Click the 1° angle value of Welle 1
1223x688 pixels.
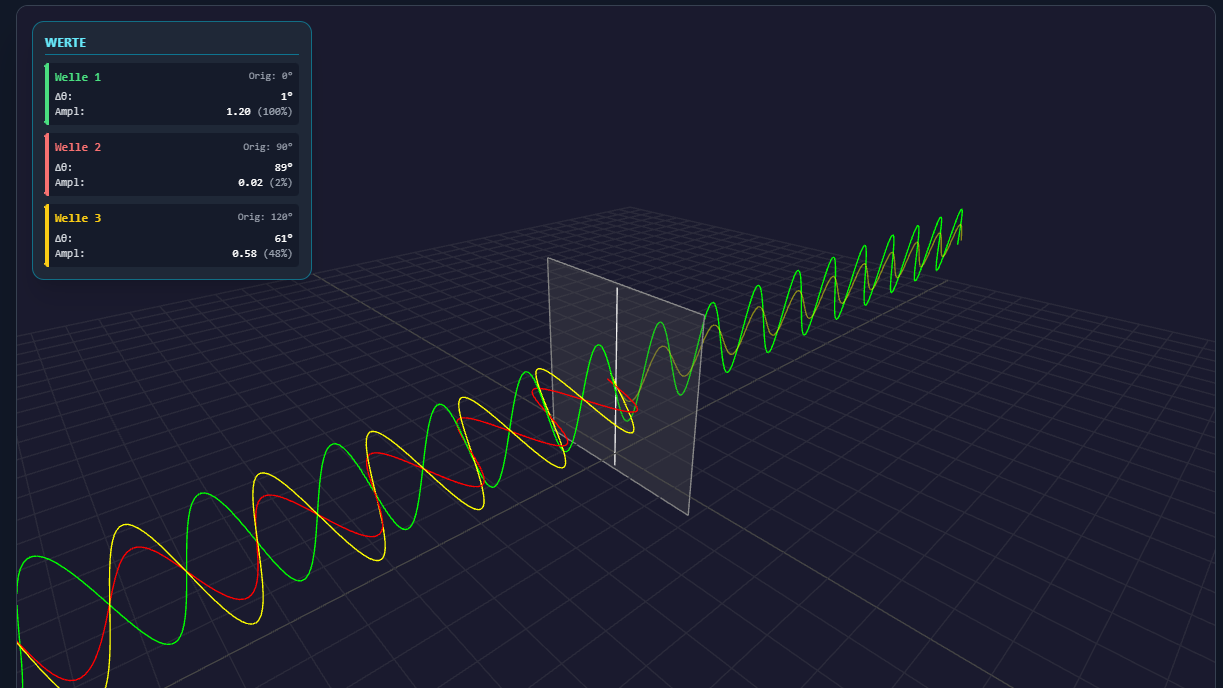(286, 97)
